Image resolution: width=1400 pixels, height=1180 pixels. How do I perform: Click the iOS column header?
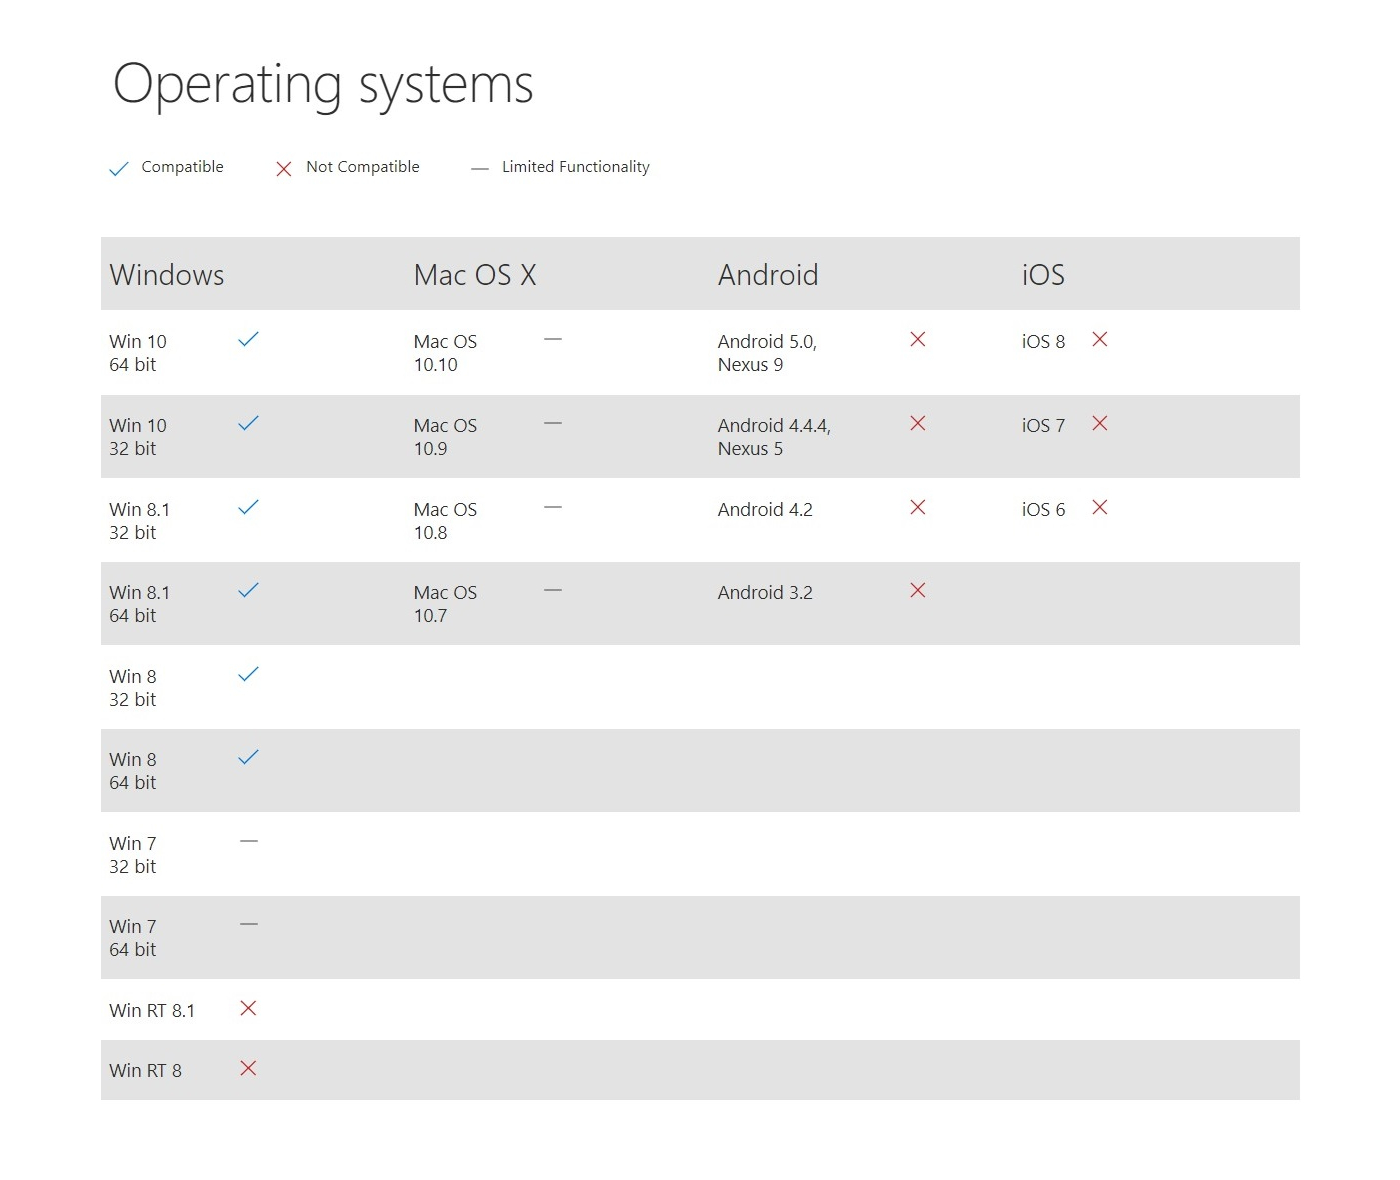click(x=1043, y=275)
